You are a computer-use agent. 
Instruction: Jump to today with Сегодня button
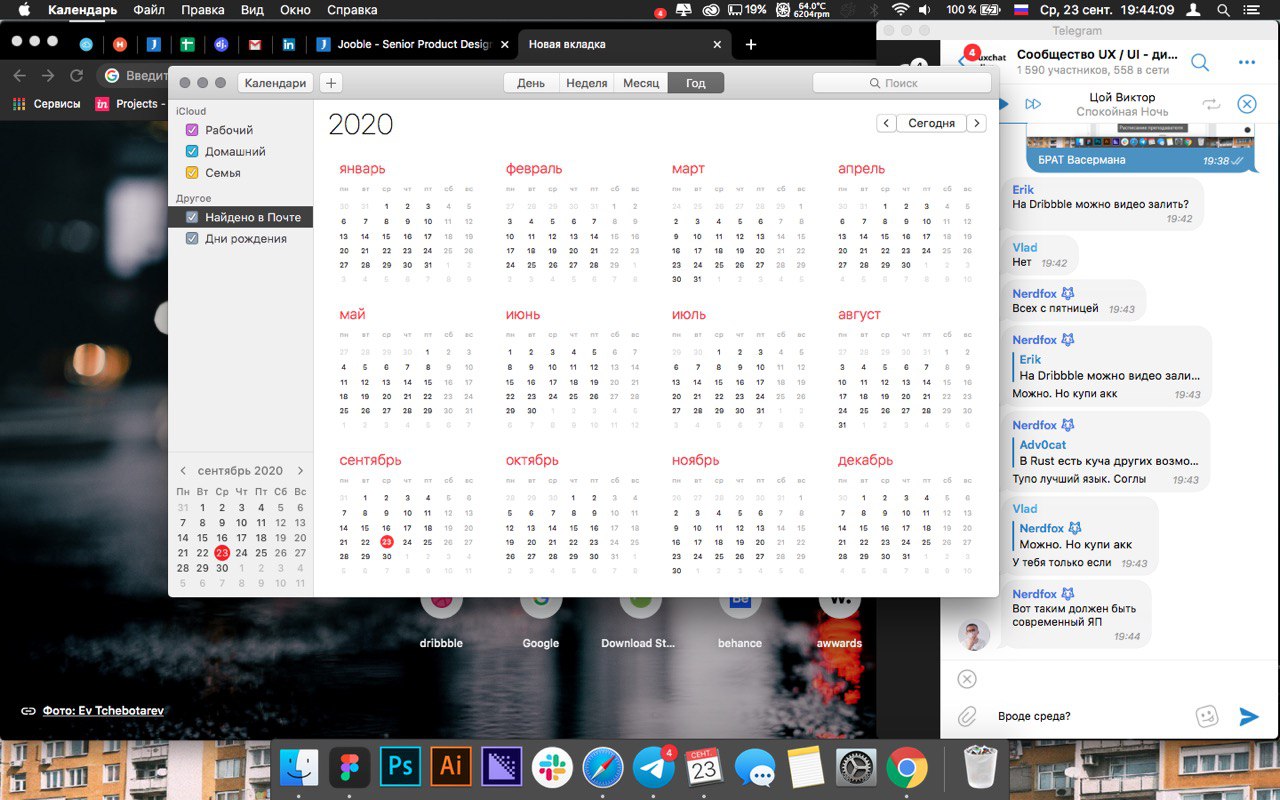(x=931, y=123)
